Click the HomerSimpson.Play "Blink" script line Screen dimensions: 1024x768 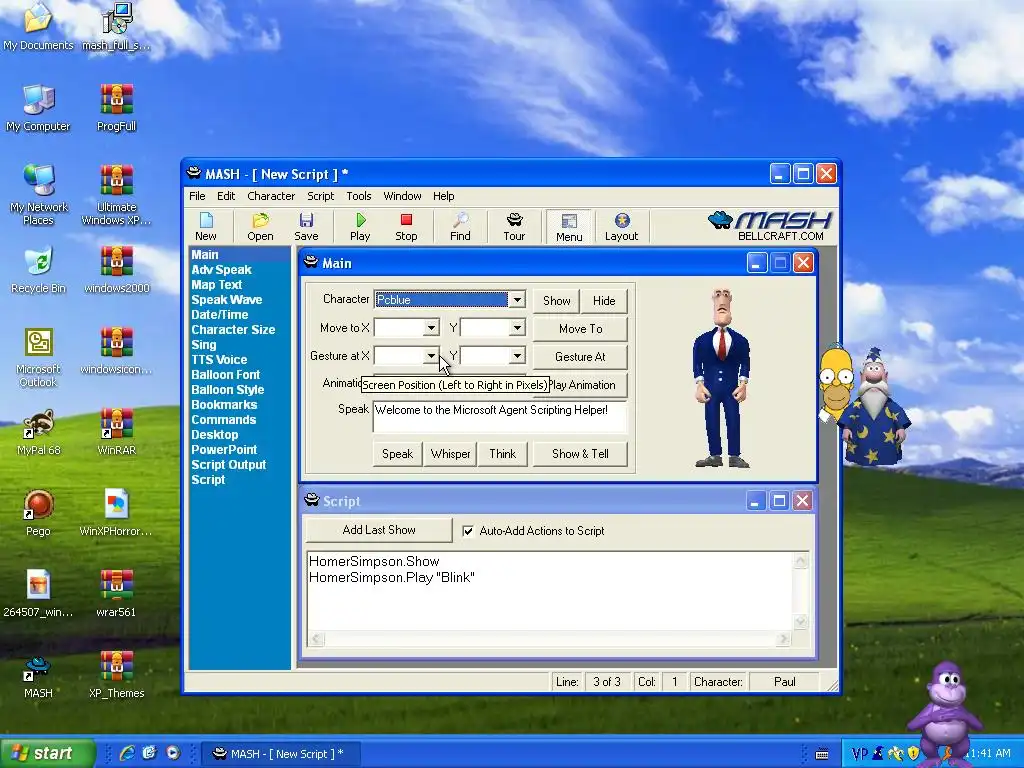pyautogui.click(x=392, y=577)
